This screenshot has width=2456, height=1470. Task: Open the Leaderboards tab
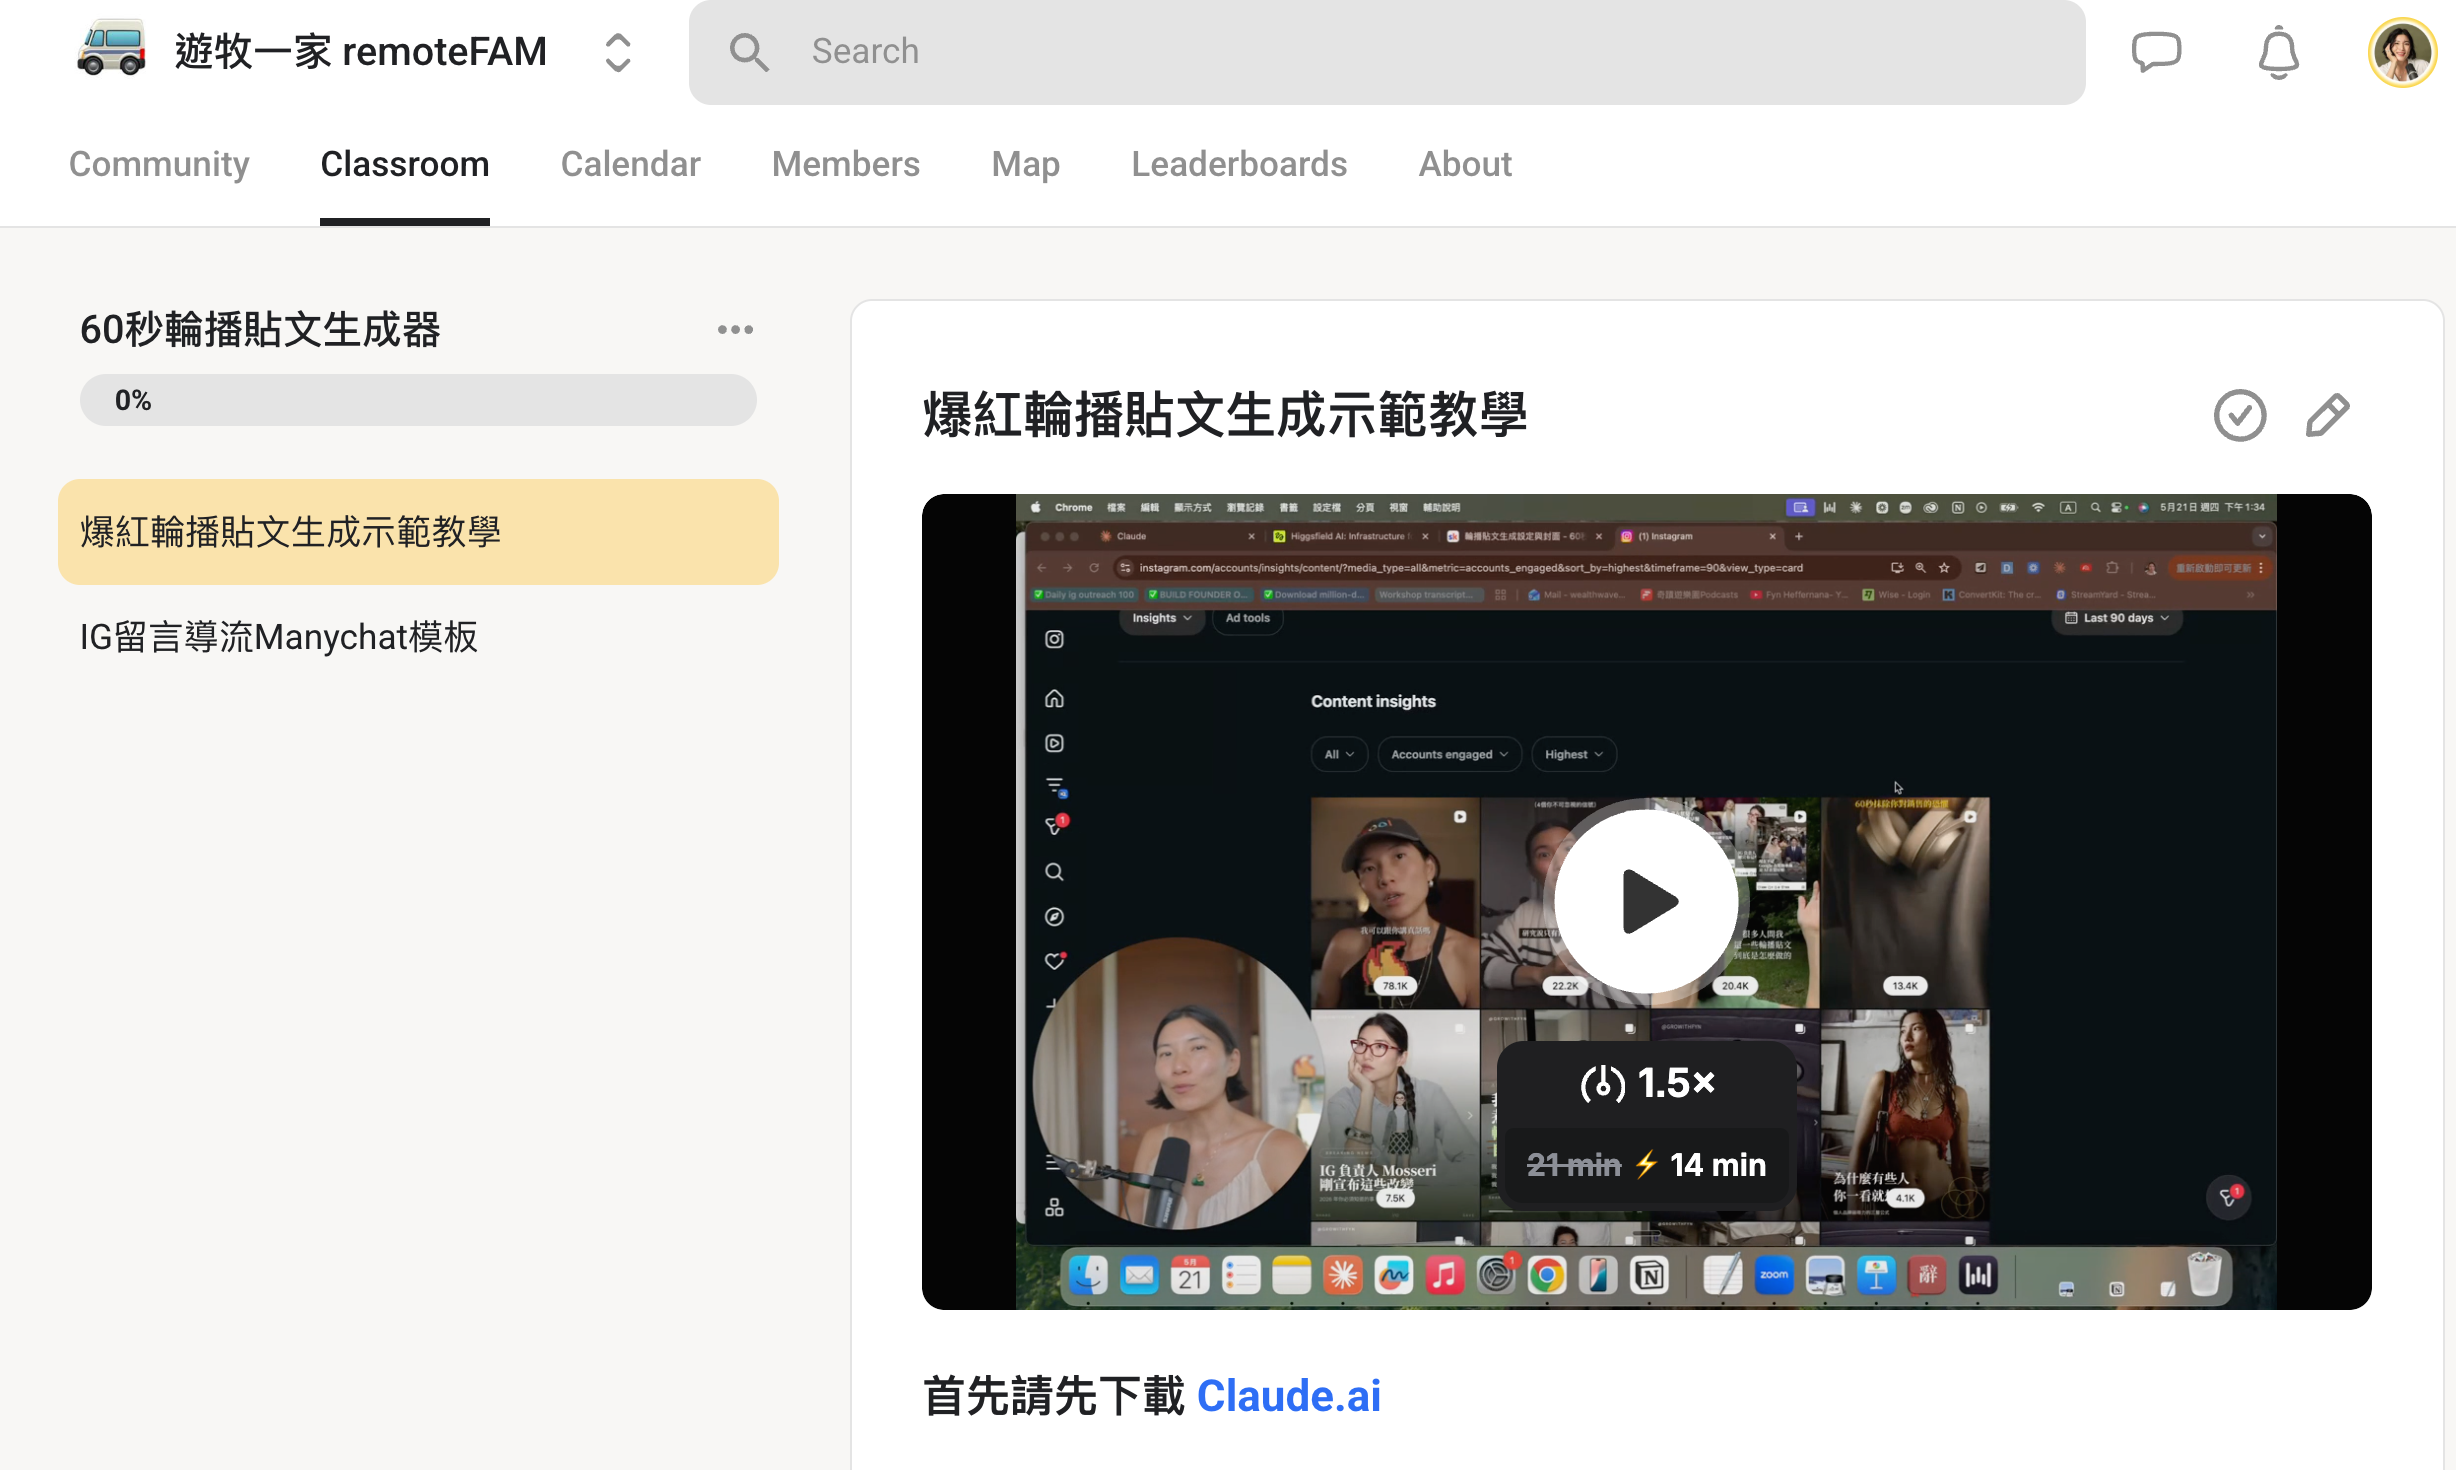pos(1239,163)
